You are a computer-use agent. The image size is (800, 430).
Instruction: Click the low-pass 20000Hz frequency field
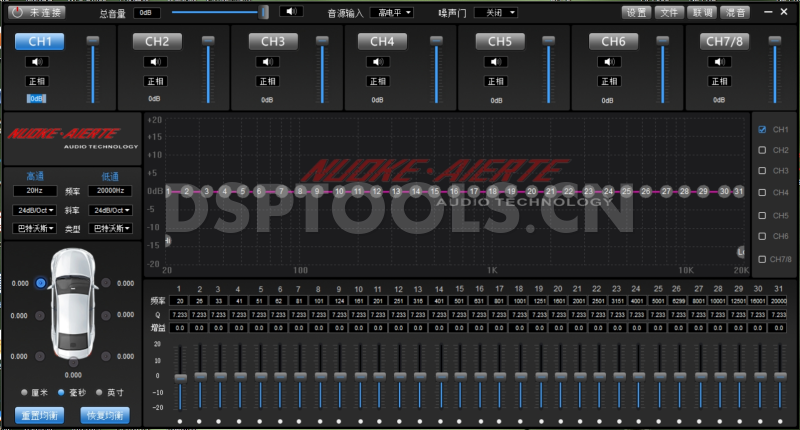point(111,191)
